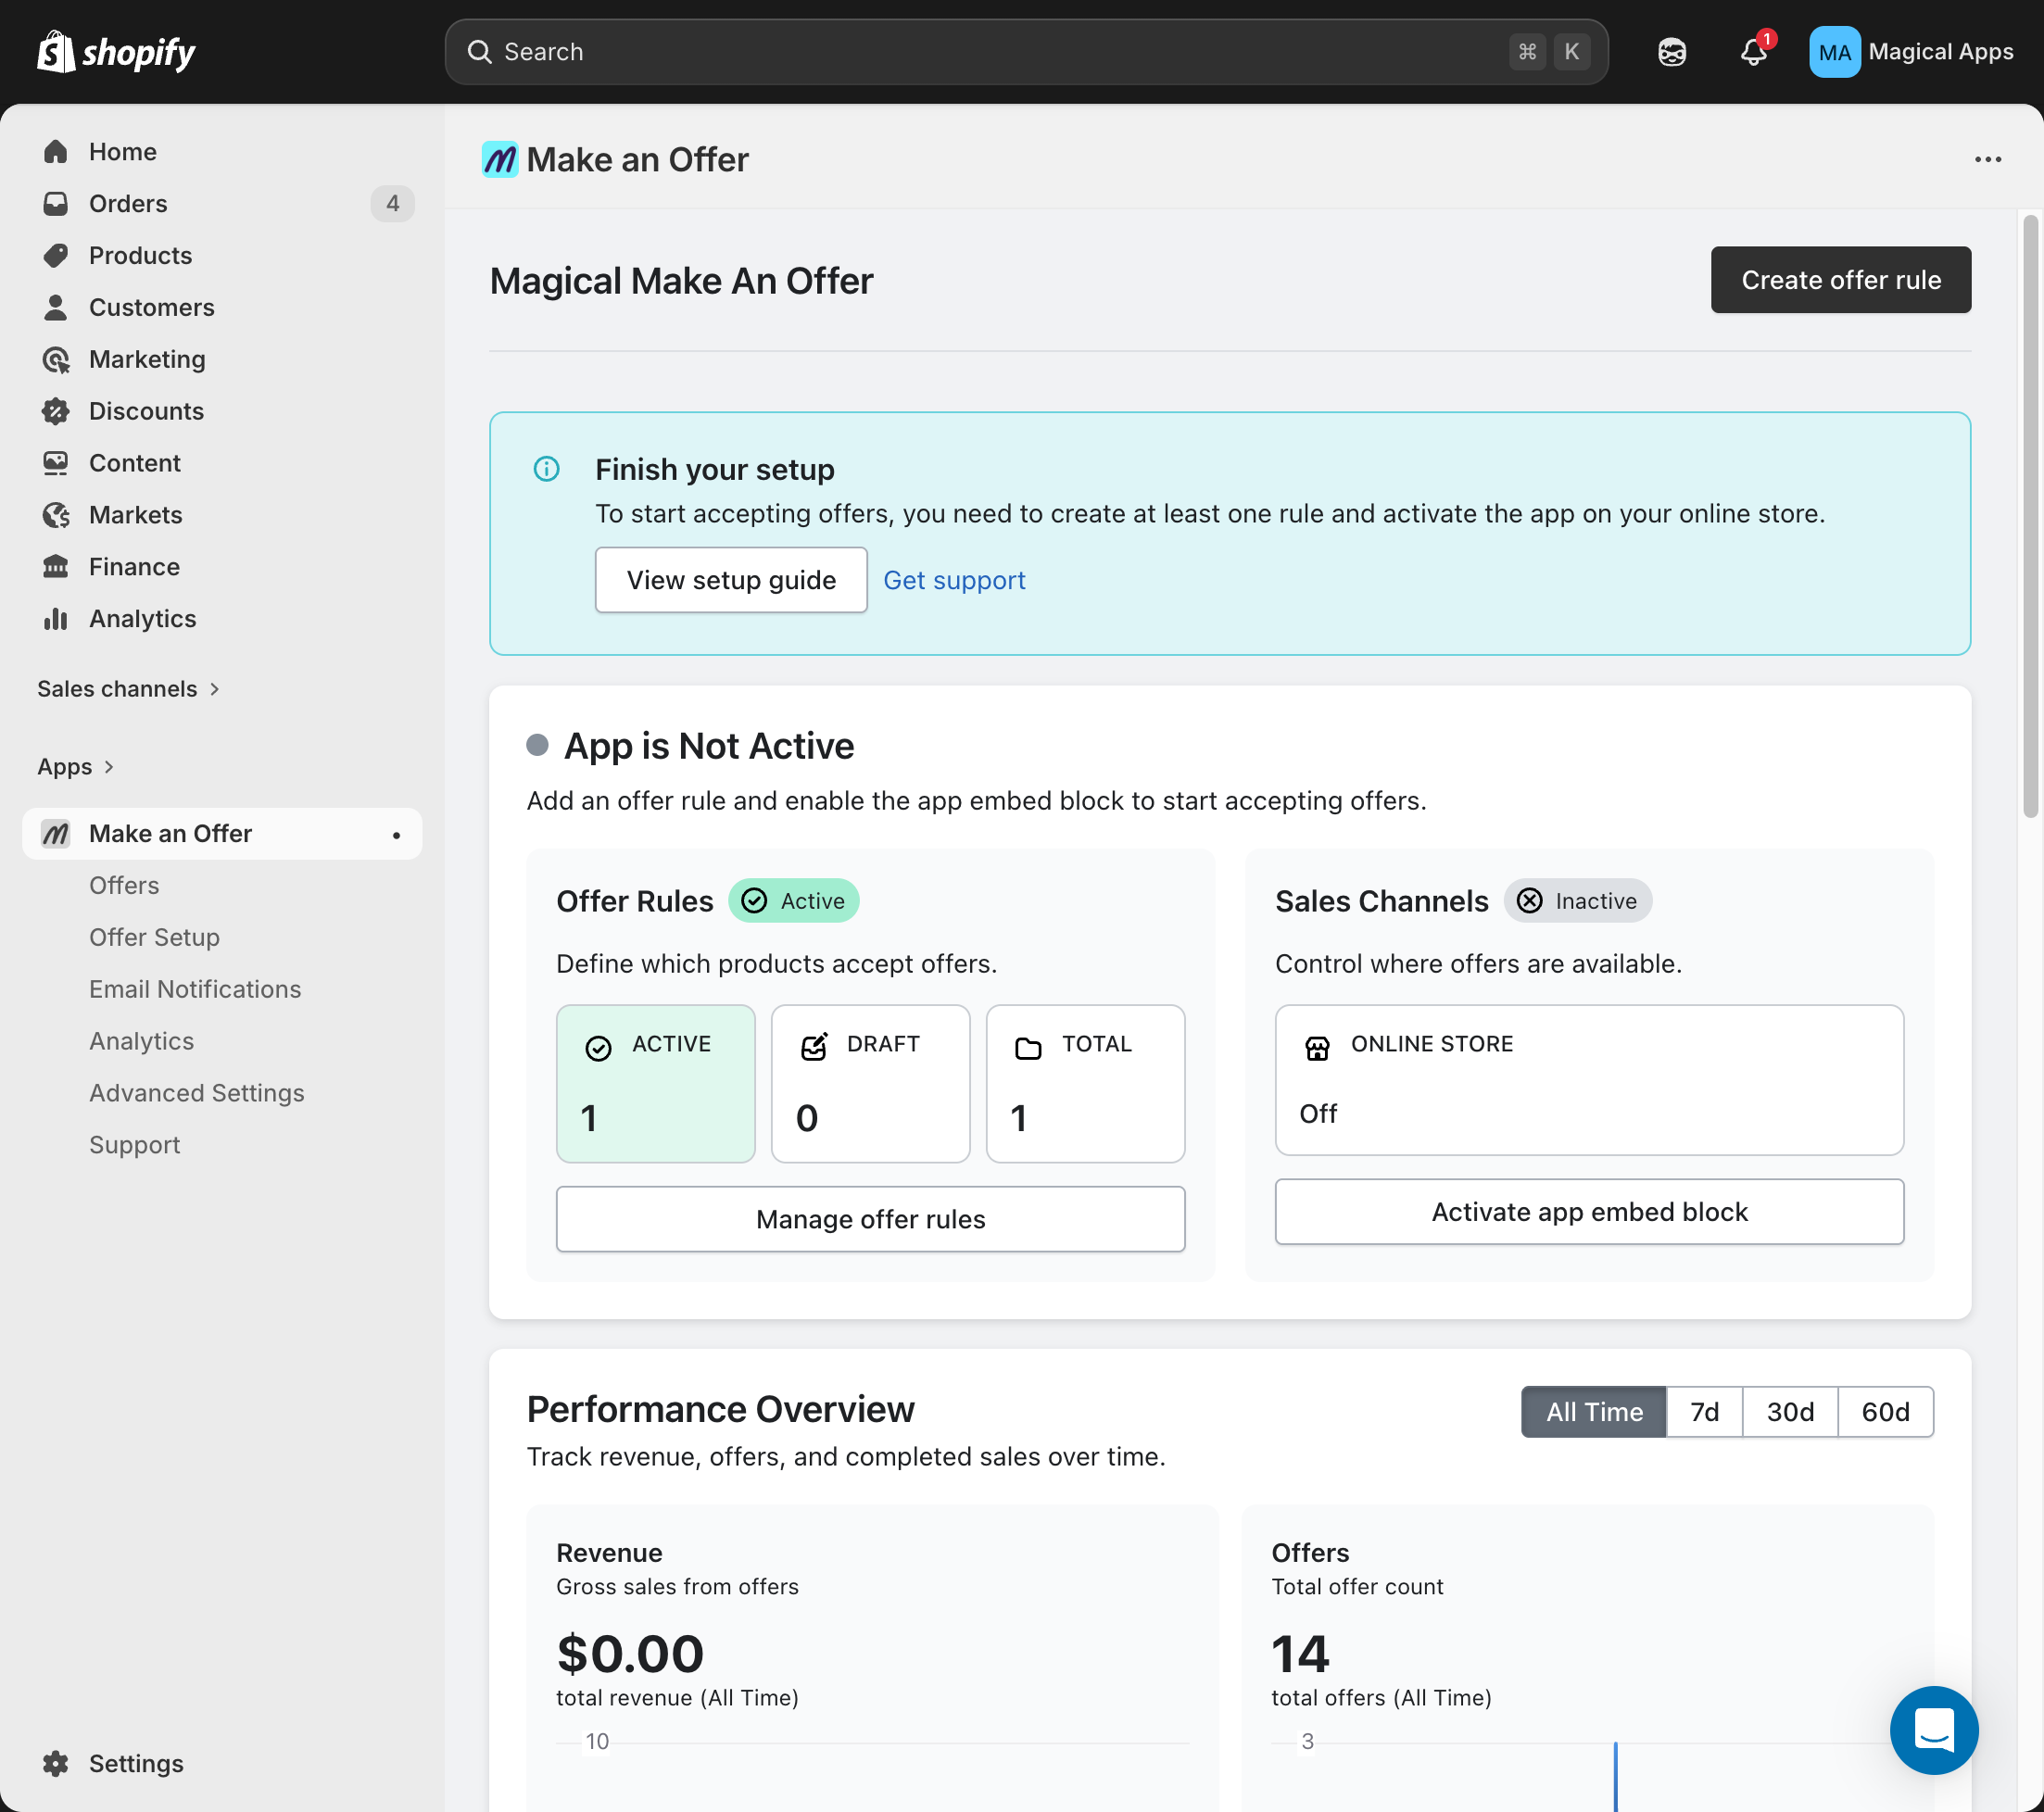Open the Orders section from sidebar
2044x1812 pixels.
128,203
